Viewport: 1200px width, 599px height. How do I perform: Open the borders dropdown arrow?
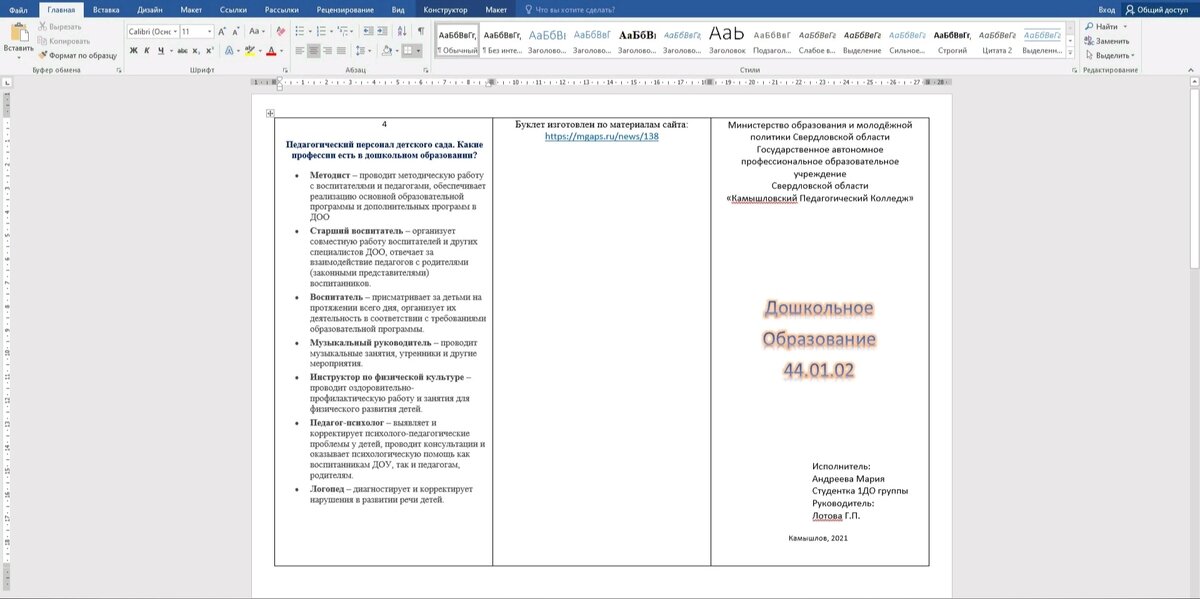click(418, 51)
